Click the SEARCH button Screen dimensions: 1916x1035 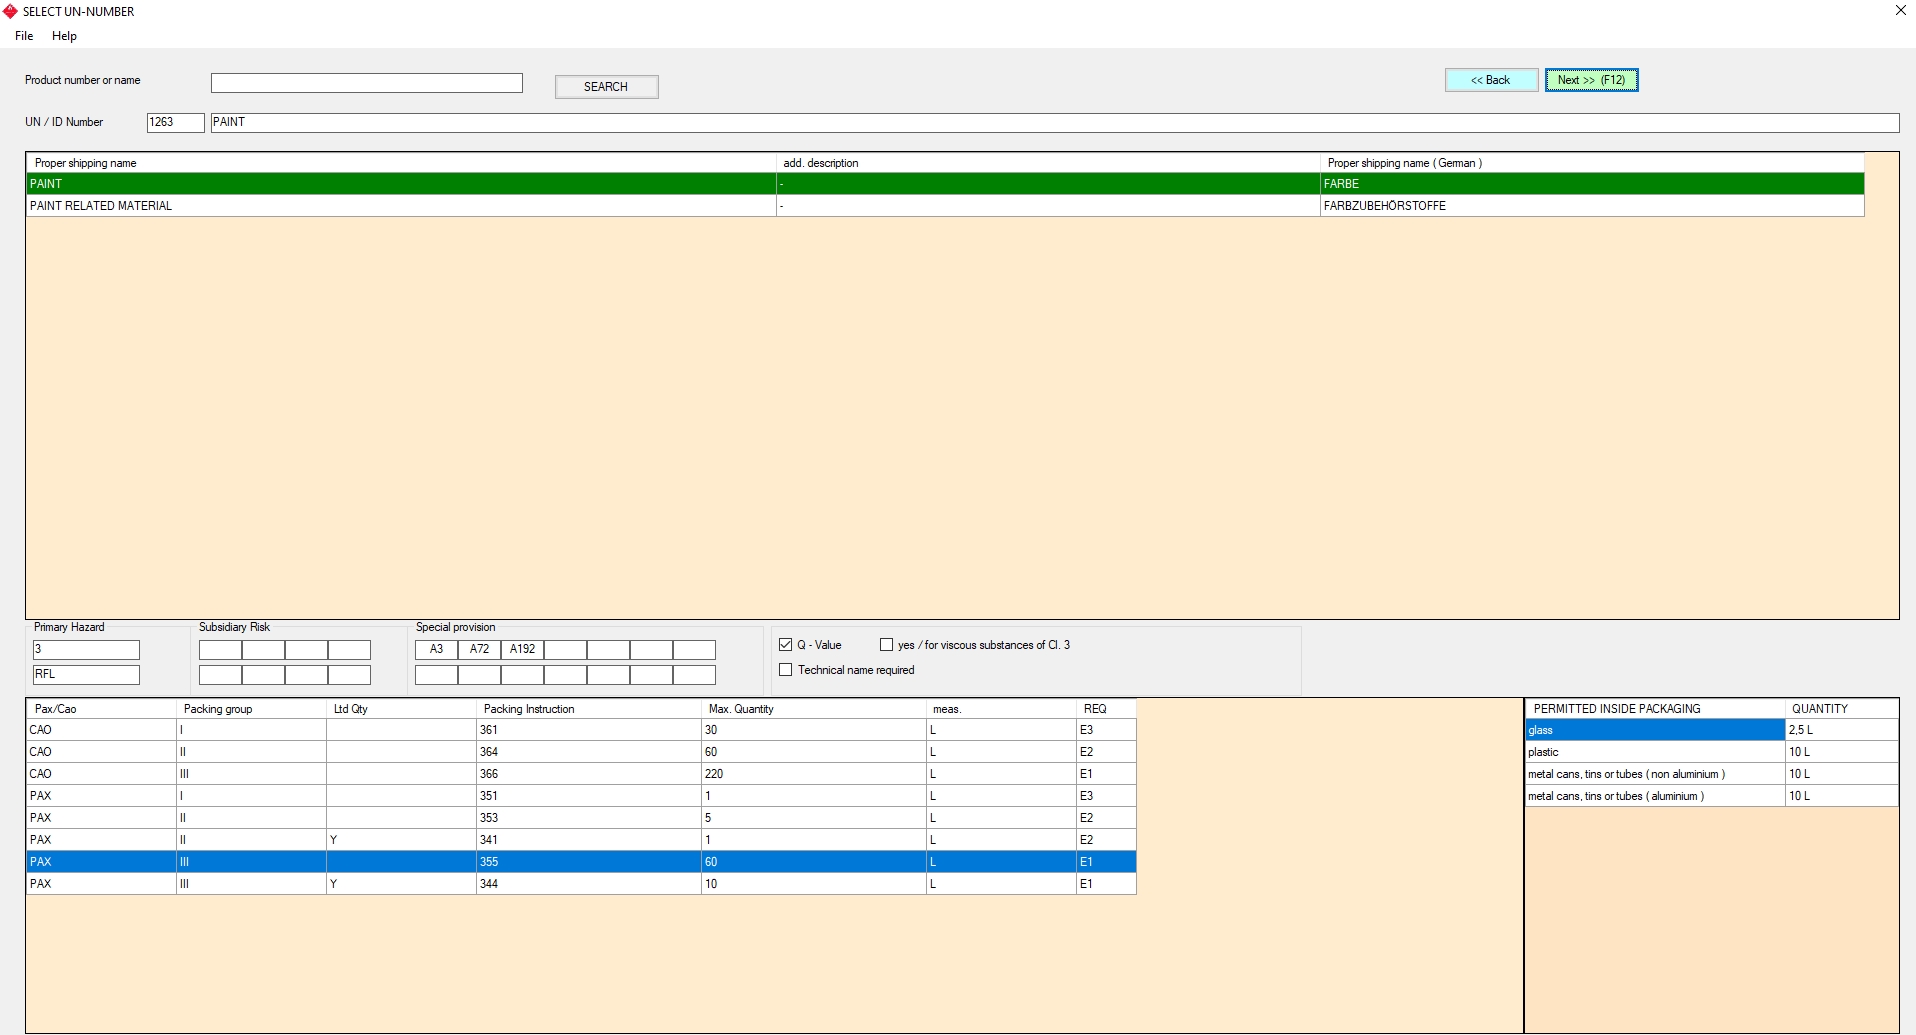click(x=606, y=87)
